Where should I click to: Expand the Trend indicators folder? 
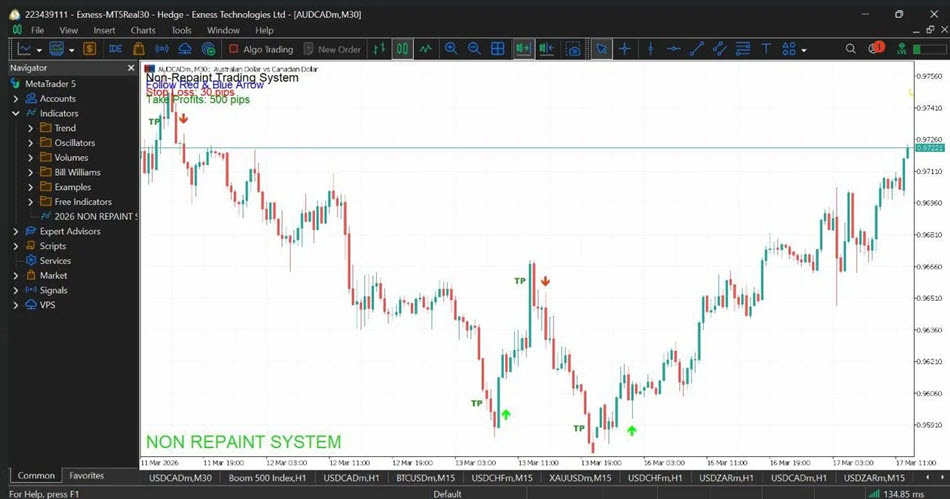pos(30,128)
